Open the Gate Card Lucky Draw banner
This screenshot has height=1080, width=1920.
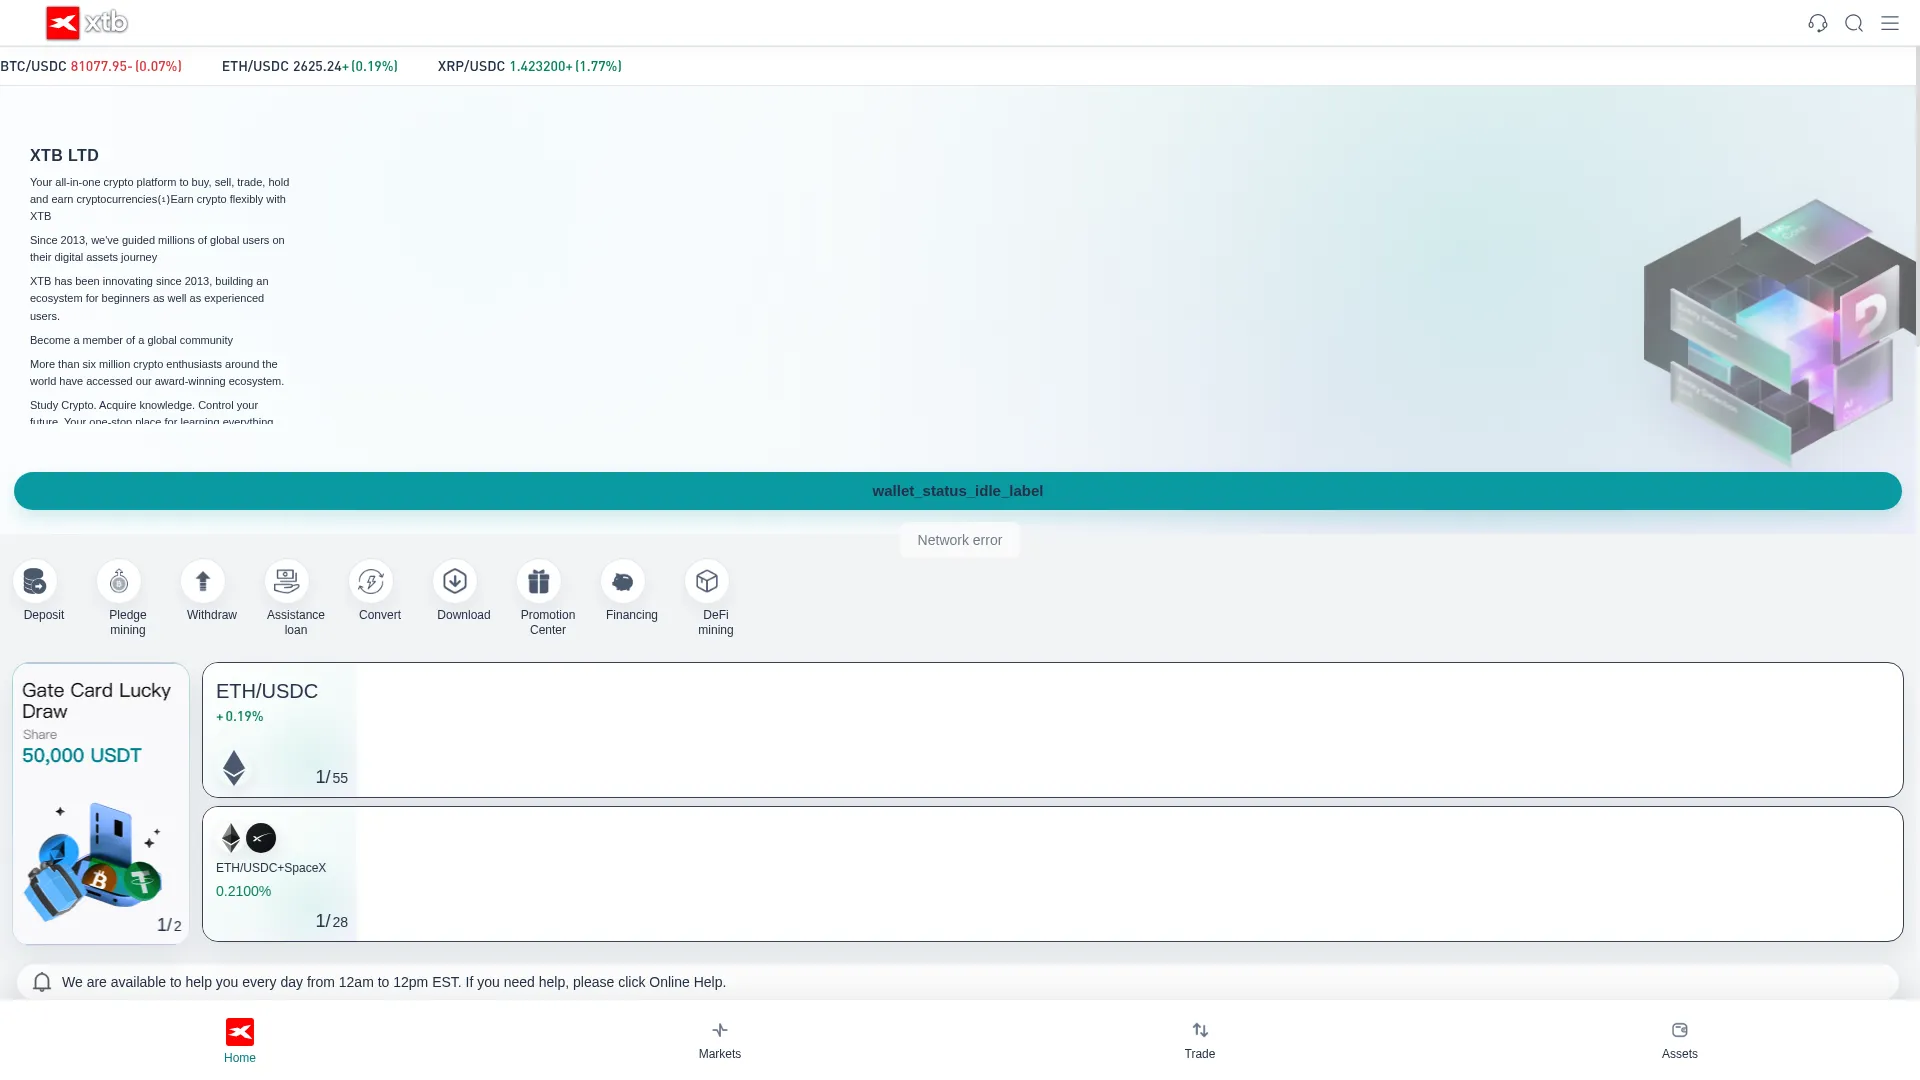click(101, 803)
